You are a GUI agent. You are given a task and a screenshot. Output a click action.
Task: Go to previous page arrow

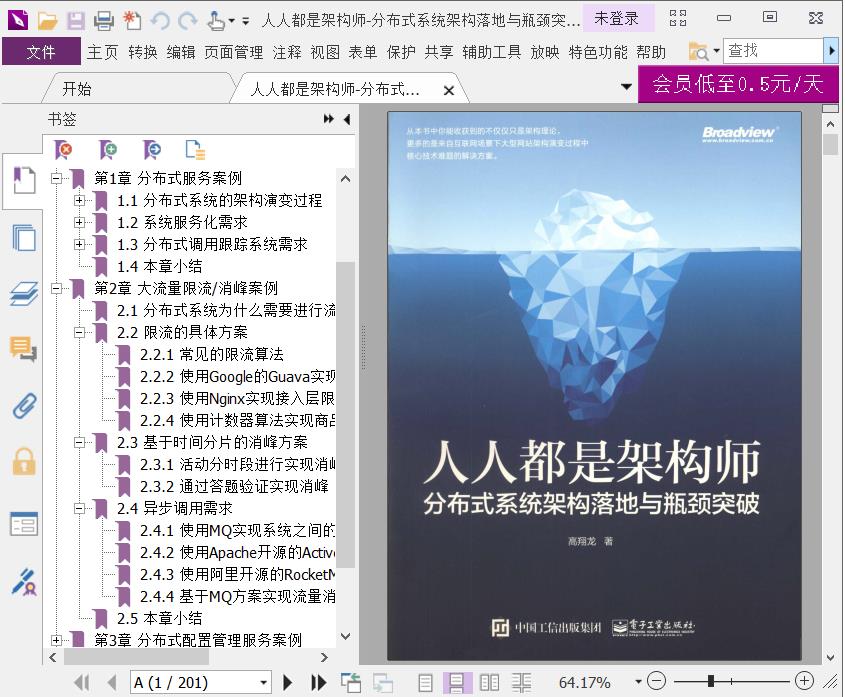point(112,682)
